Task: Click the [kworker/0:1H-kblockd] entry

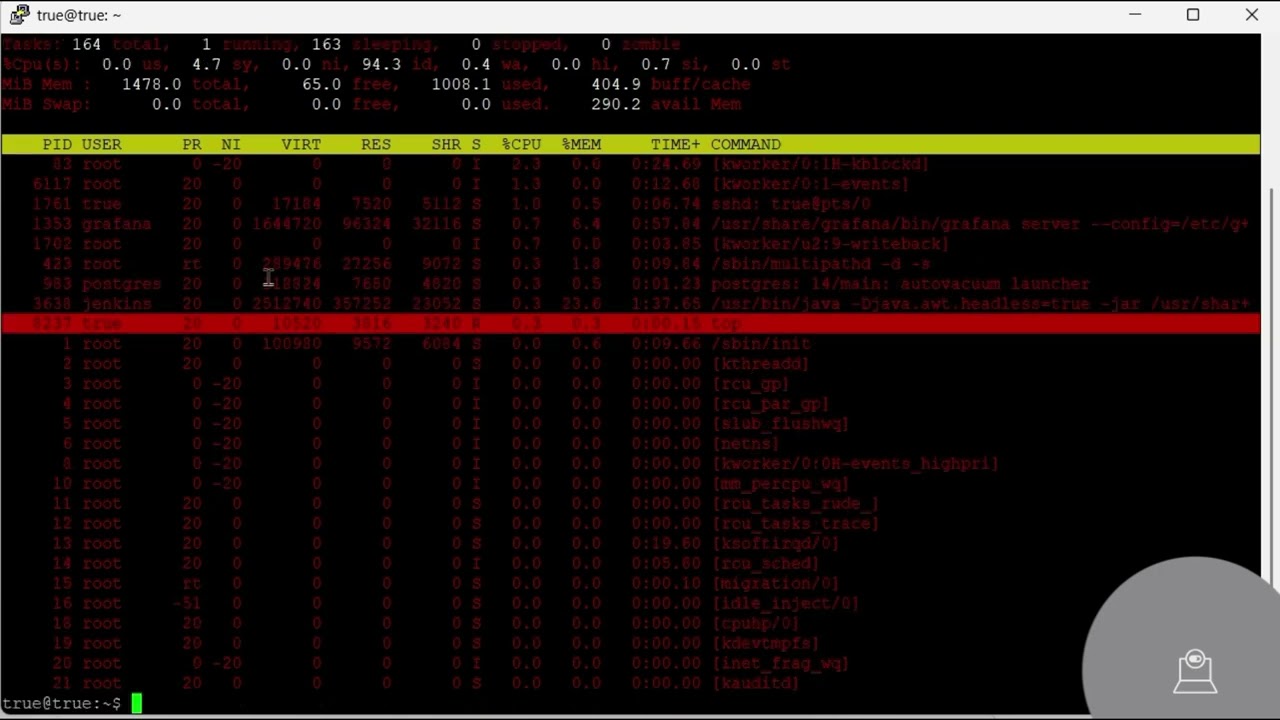Action: pos(820,164)
